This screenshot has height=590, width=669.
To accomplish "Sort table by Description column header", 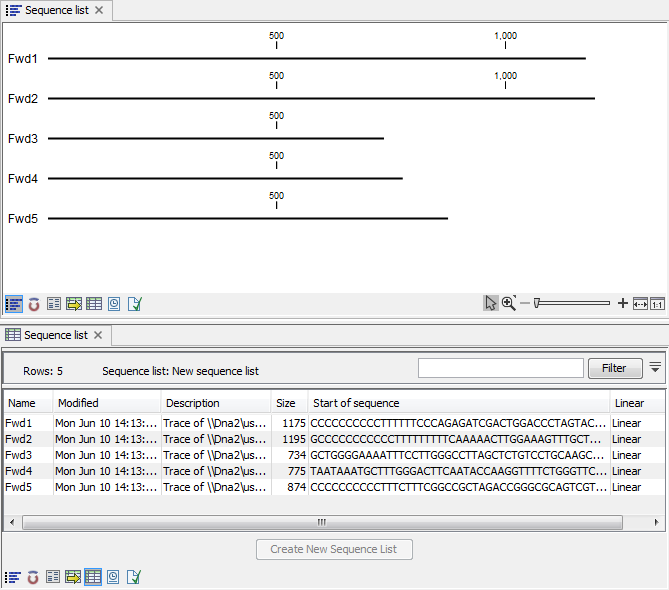I will (216, 403).
